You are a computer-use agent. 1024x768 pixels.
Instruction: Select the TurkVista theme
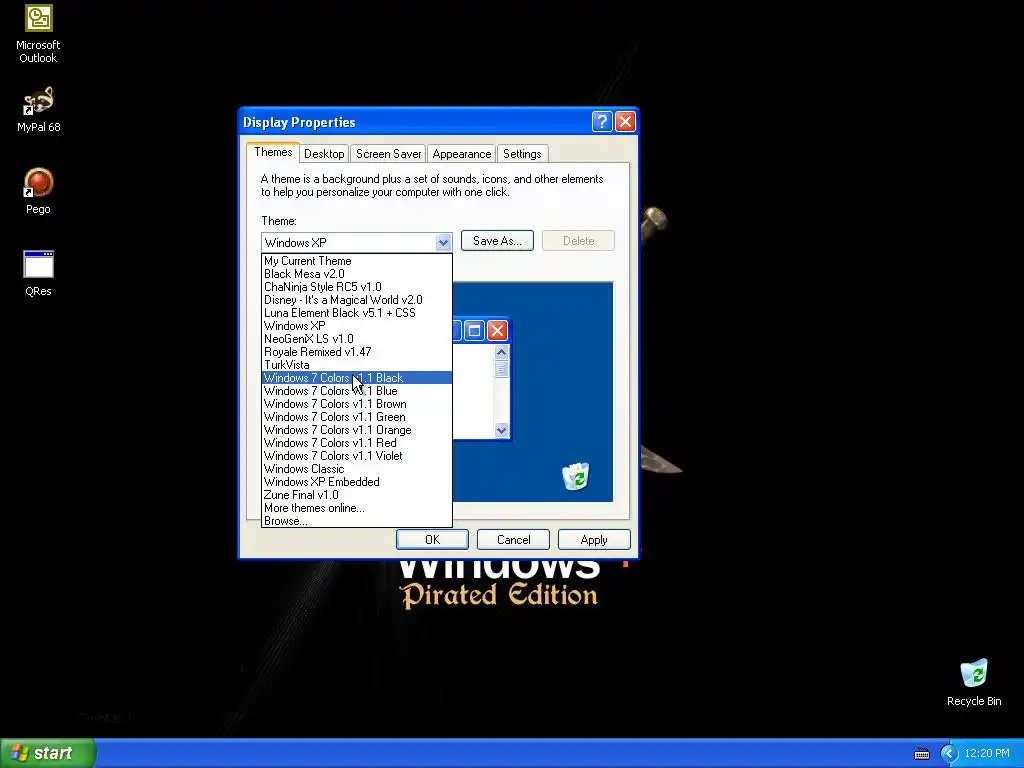point(357,365)
